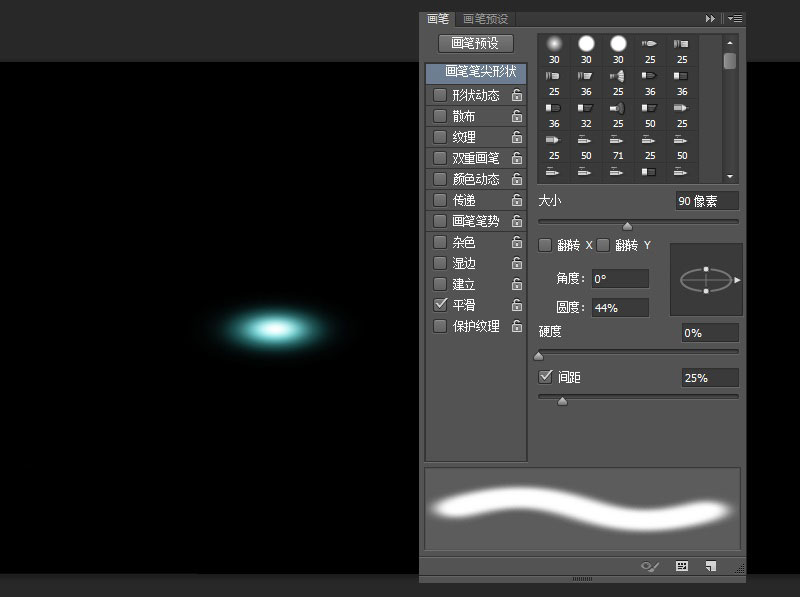Screen dimensions: 800x597
Task: Enable the 画笔笔势 checkbox
Action: 440,221
